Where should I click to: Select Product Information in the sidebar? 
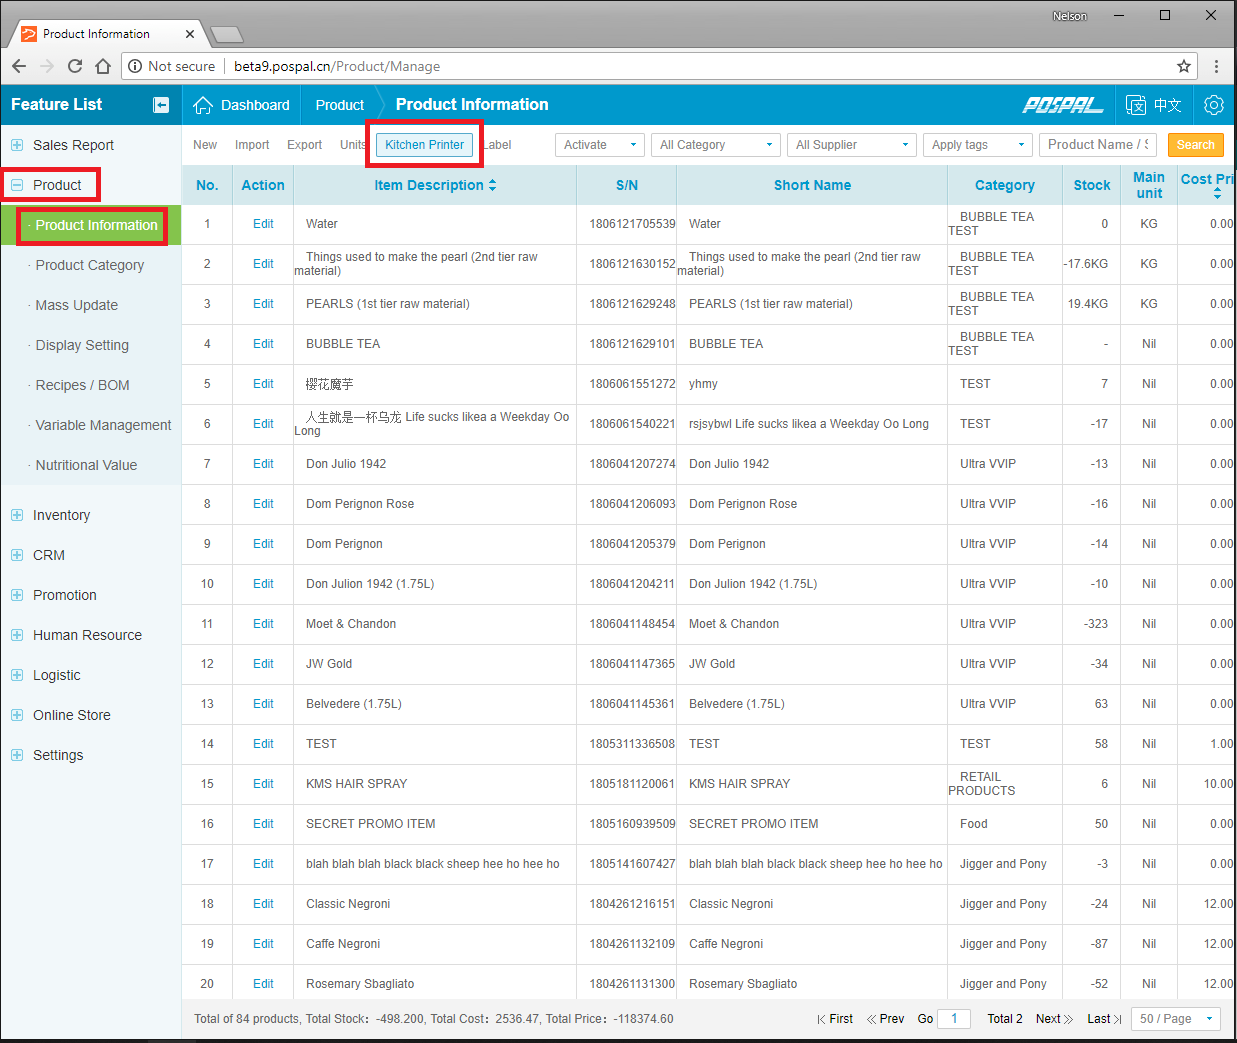[x=97, y=225]
